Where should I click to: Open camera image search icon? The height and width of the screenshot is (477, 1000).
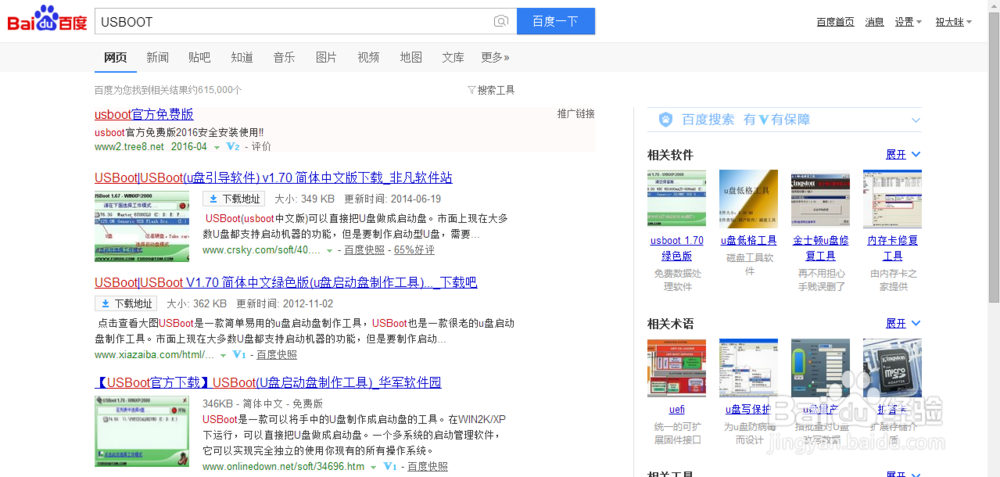tap(501, 22)
